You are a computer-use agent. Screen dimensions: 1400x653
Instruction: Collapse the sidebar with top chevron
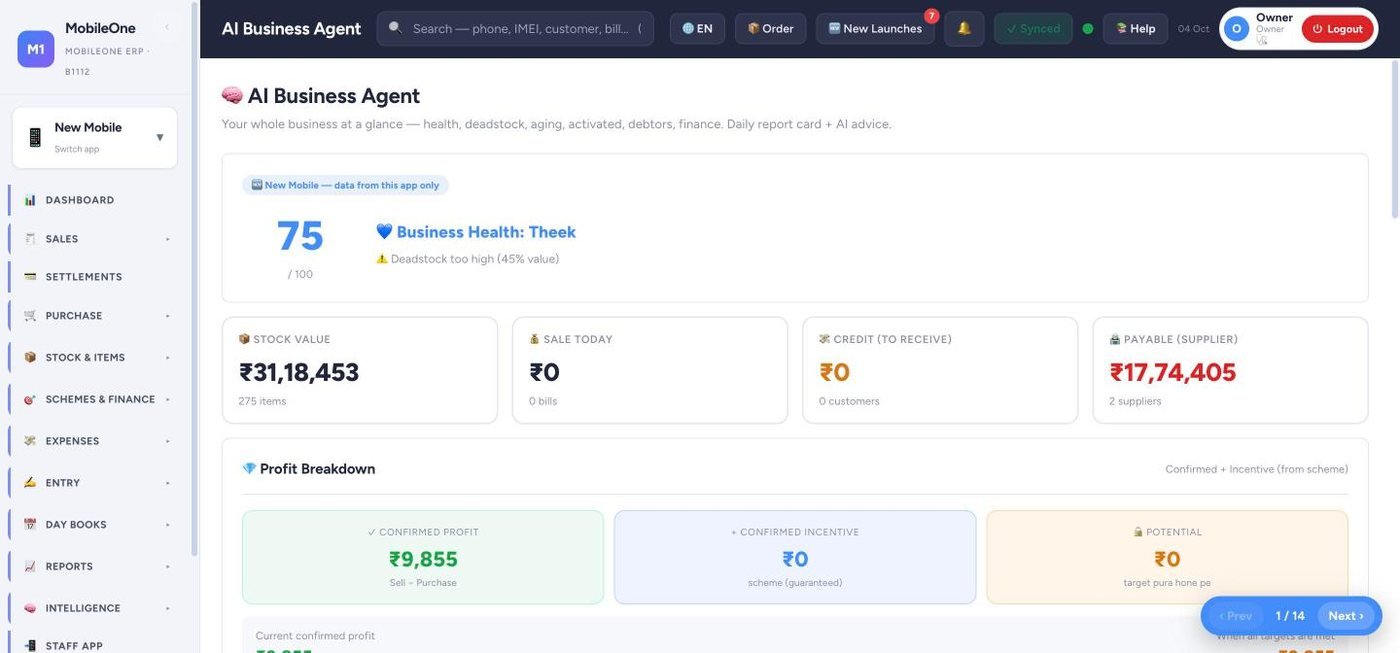tap(166, 28)
